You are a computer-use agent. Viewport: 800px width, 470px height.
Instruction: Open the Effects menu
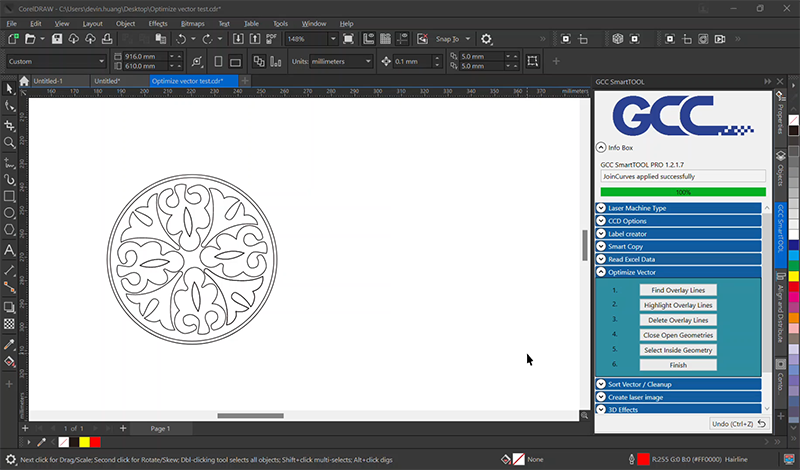pos(157,22)
